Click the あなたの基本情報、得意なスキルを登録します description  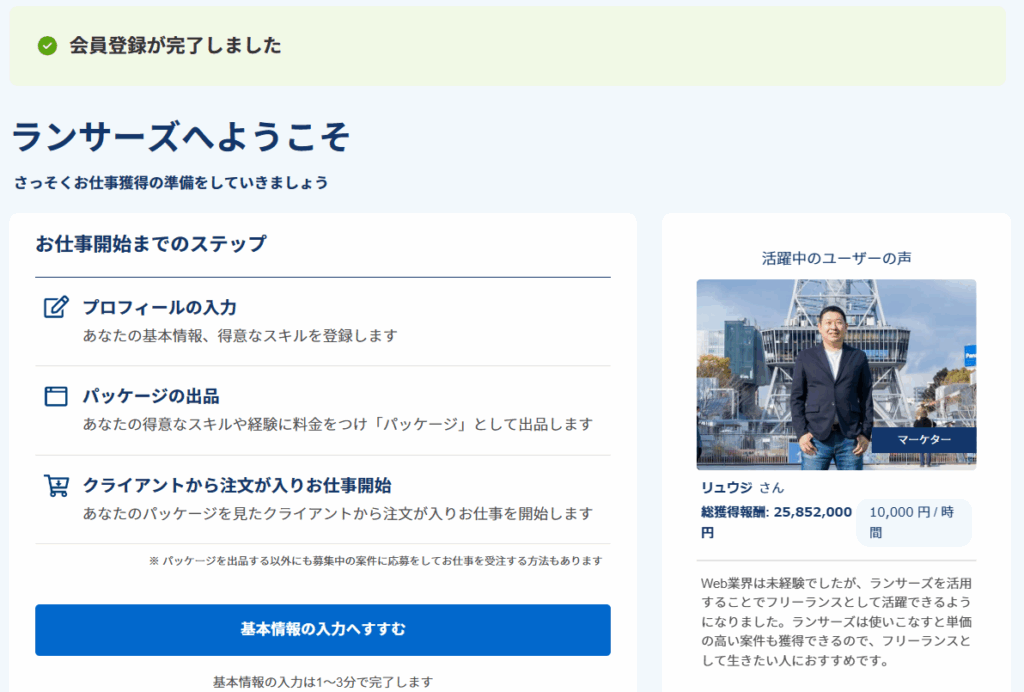[x=240, y=336]
